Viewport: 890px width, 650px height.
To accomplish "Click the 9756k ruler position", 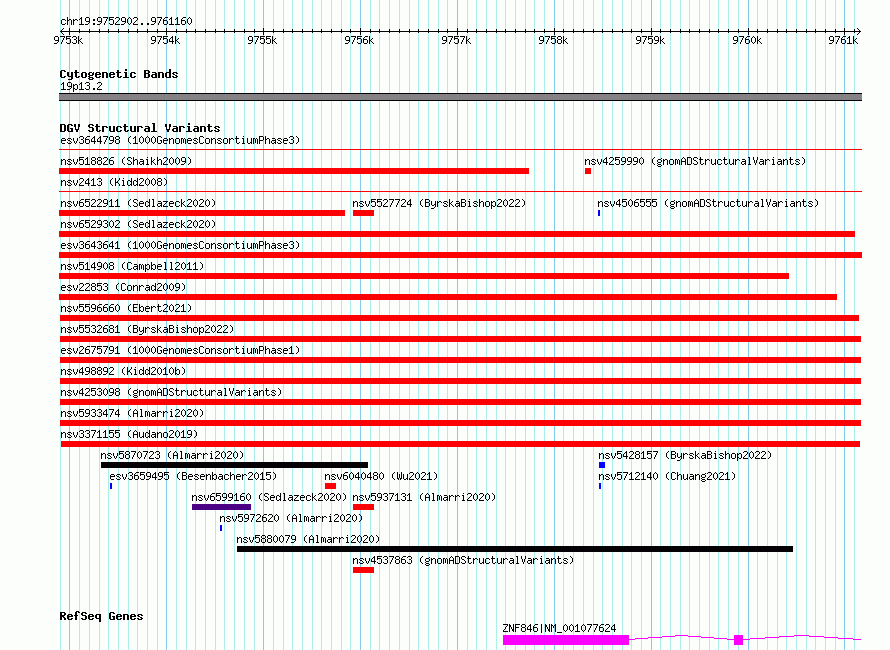I will click(359, 40).
